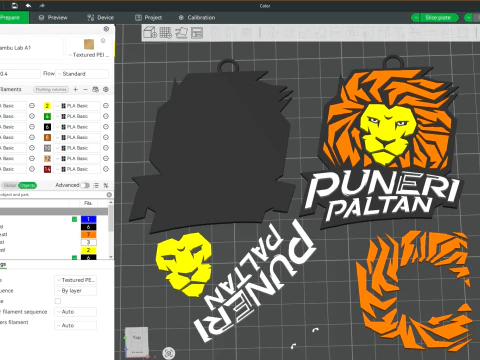Open the Device tab
The width and height of the screenshot is (480, 360).
click(x=100, y=18)
